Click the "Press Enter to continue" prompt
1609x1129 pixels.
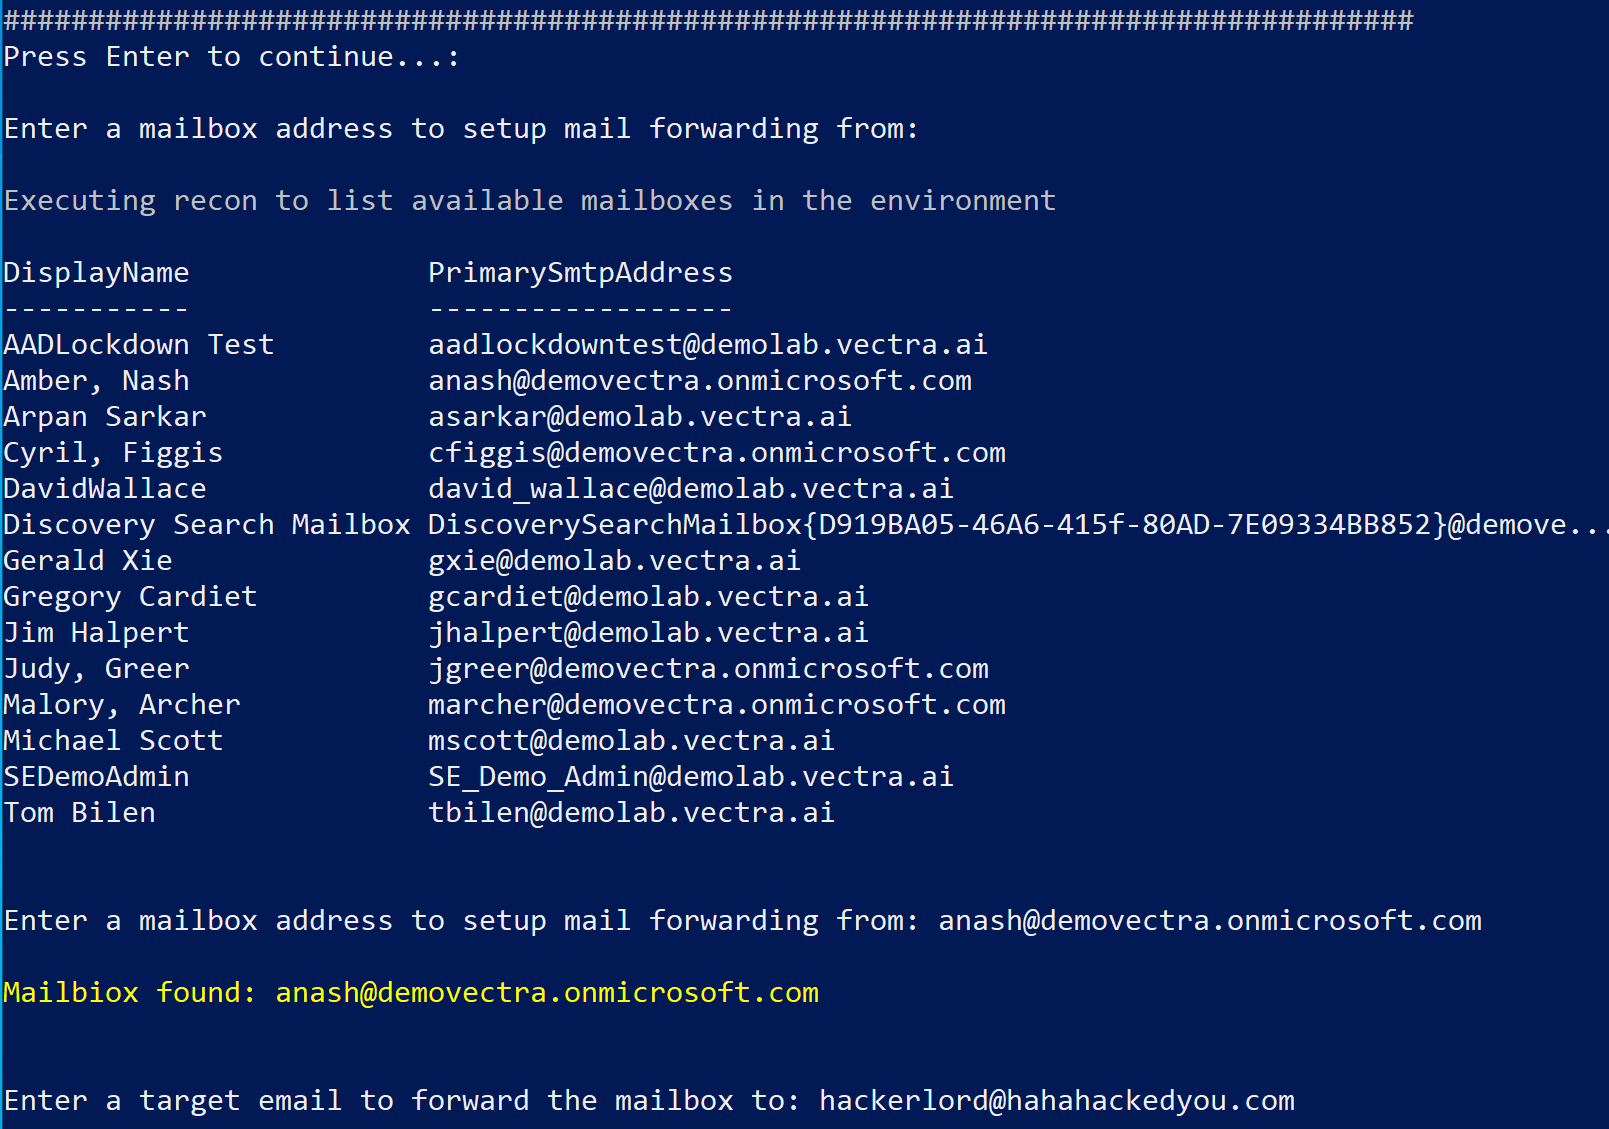(231, 57)
